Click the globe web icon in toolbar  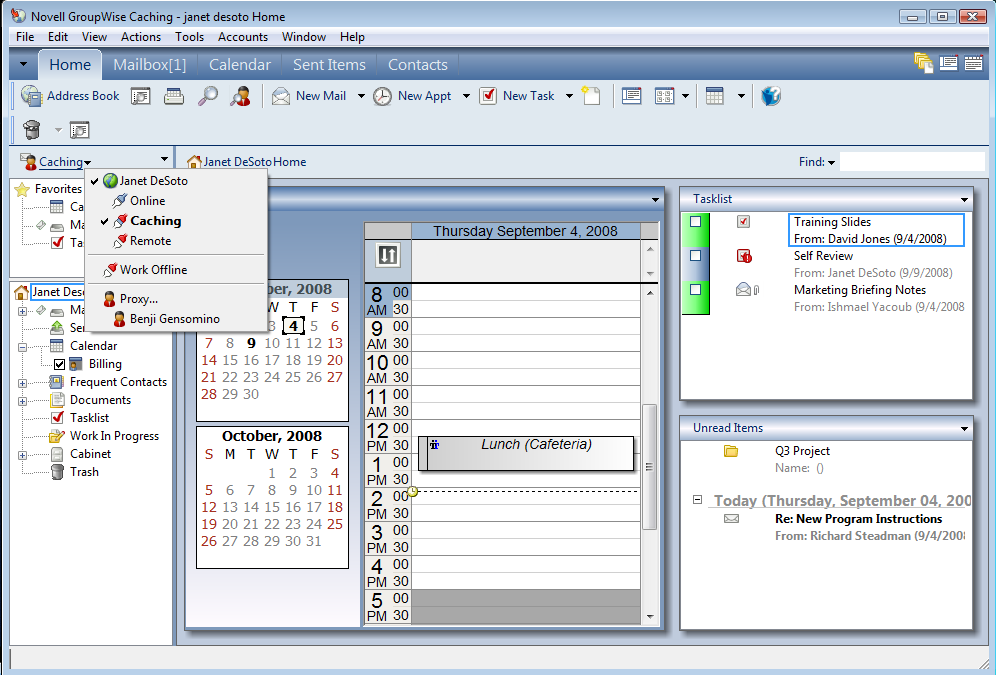pyautogui.click(x=771, y=96)
